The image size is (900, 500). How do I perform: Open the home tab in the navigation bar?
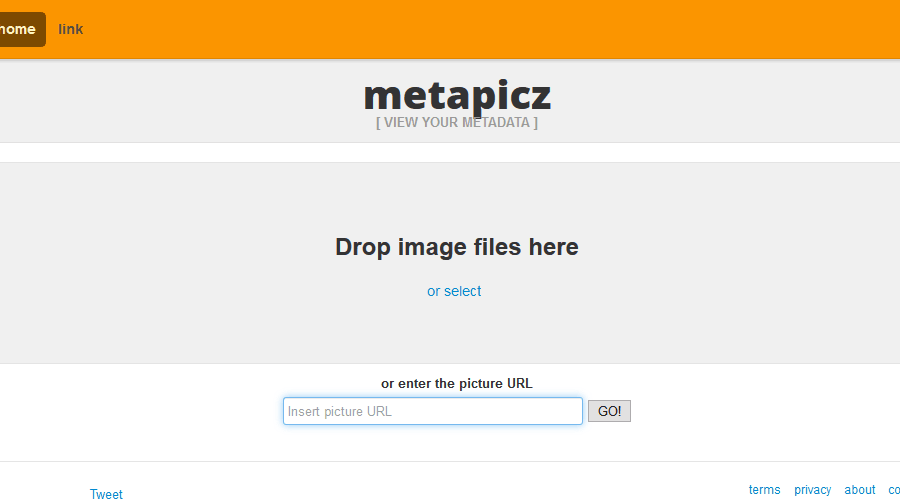[20, 29]
